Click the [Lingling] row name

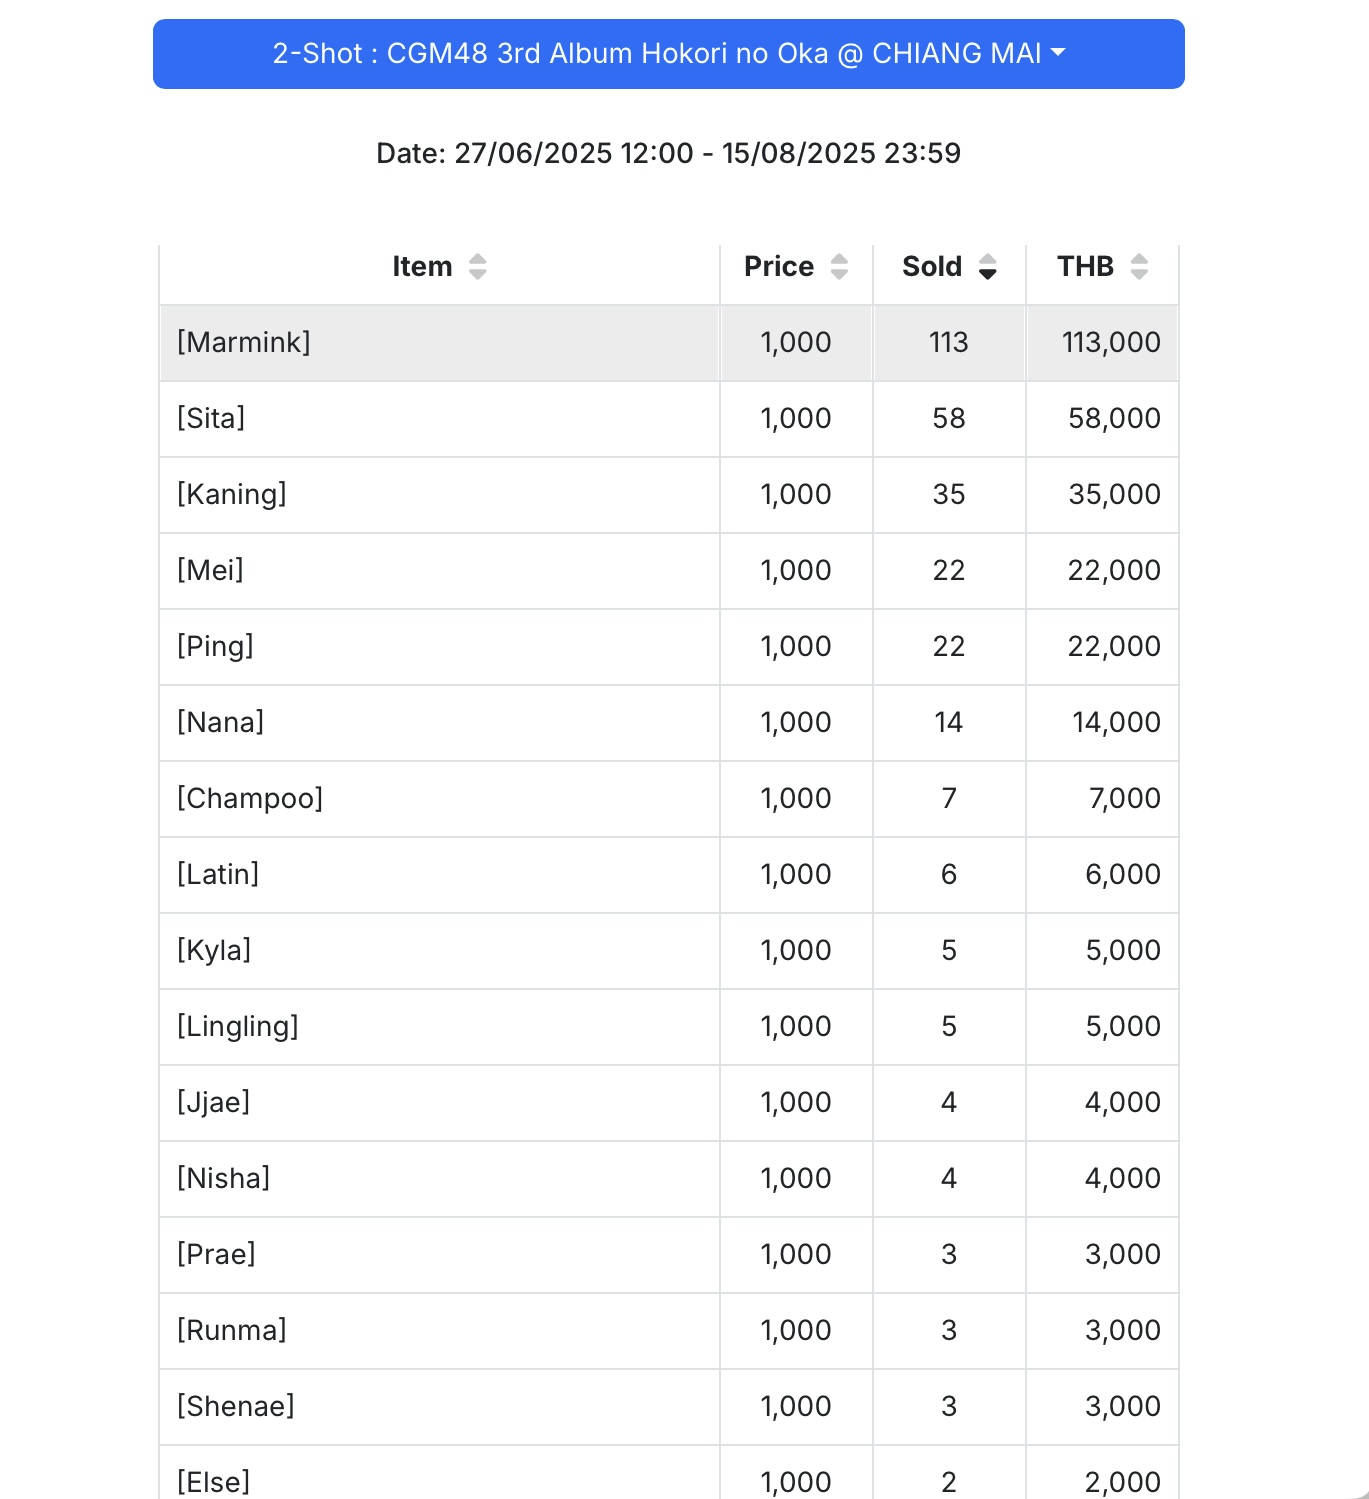[x=238, y=1027]
